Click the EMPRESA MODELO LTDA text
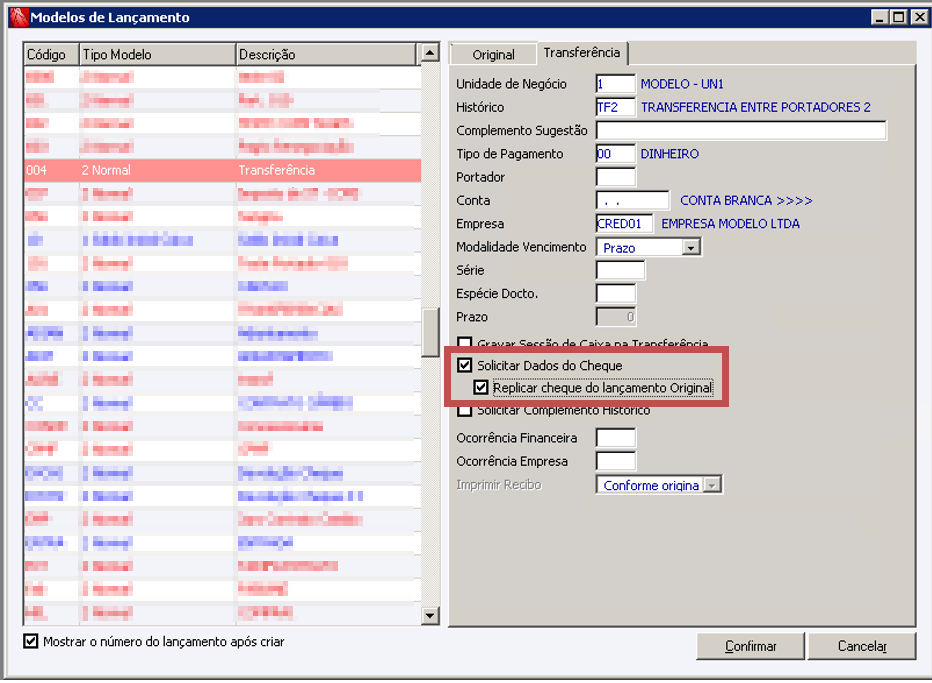Screen dimensions: 932x683 (x=731, y=224)
